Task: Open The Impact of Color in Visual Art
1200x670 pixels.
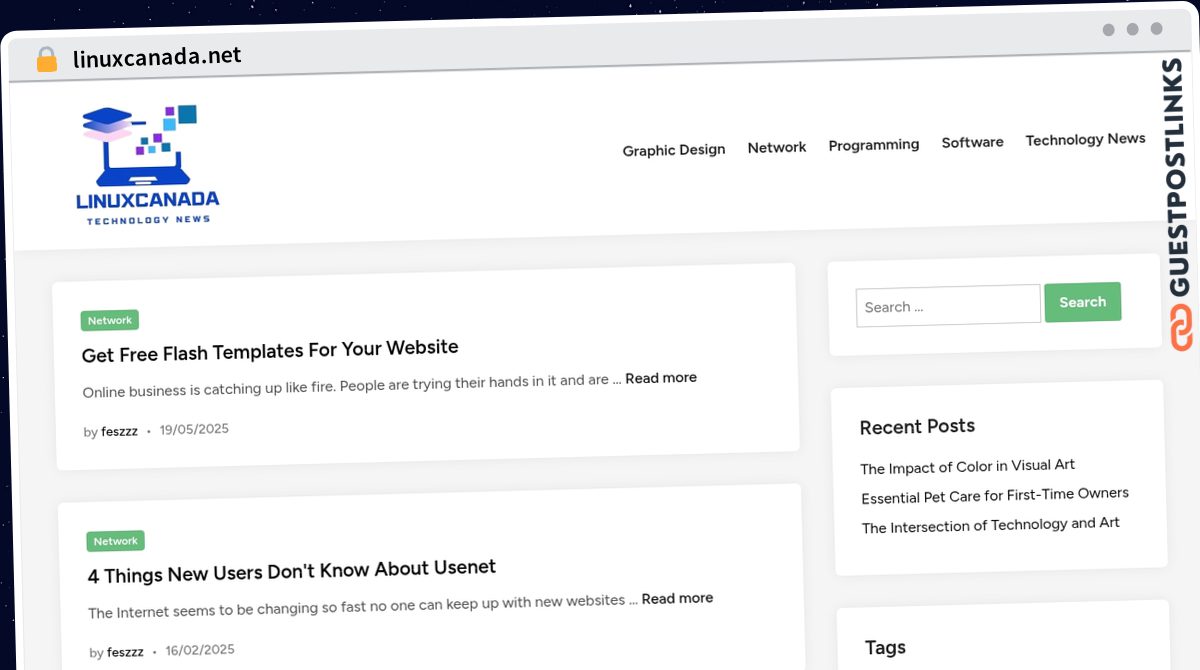Action: coord(968,466)
